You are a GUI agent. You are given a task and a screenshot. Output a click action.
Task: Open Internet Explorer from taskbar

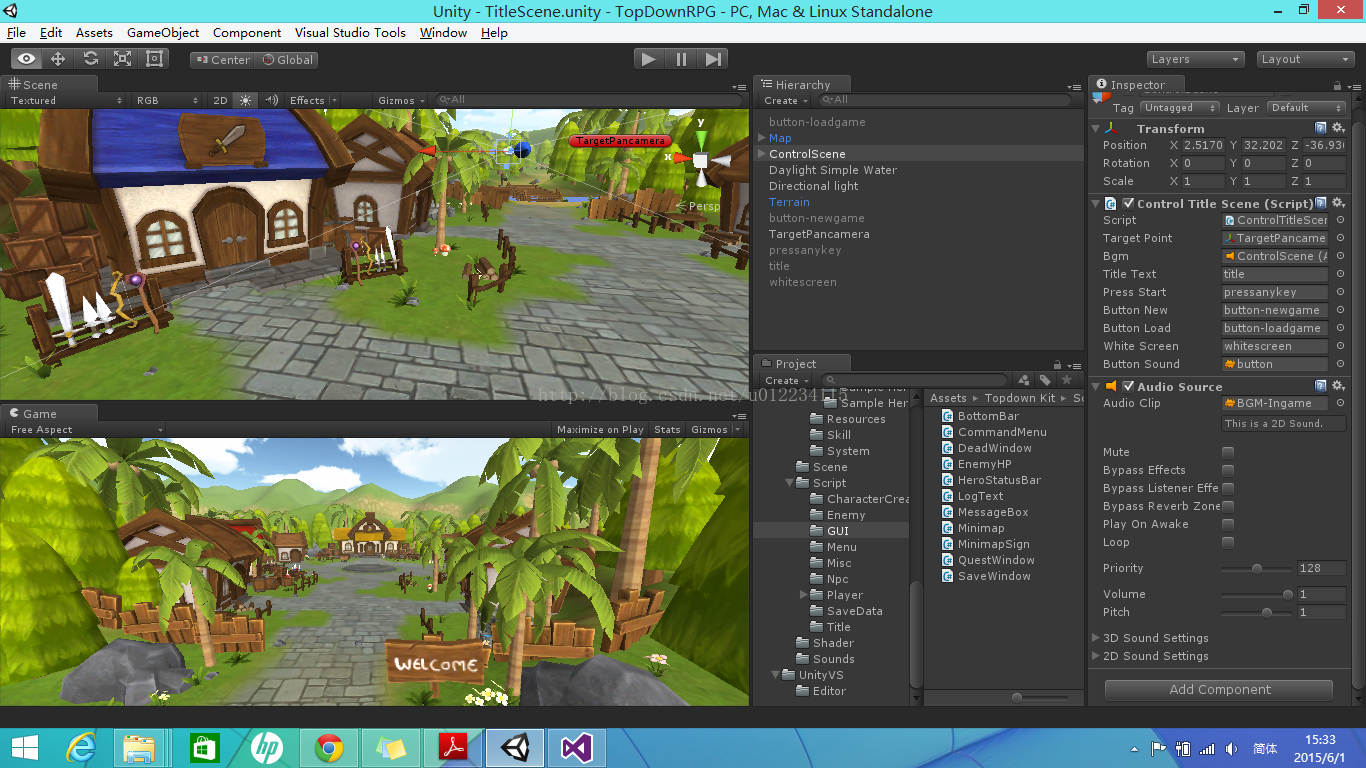point(81,748)
